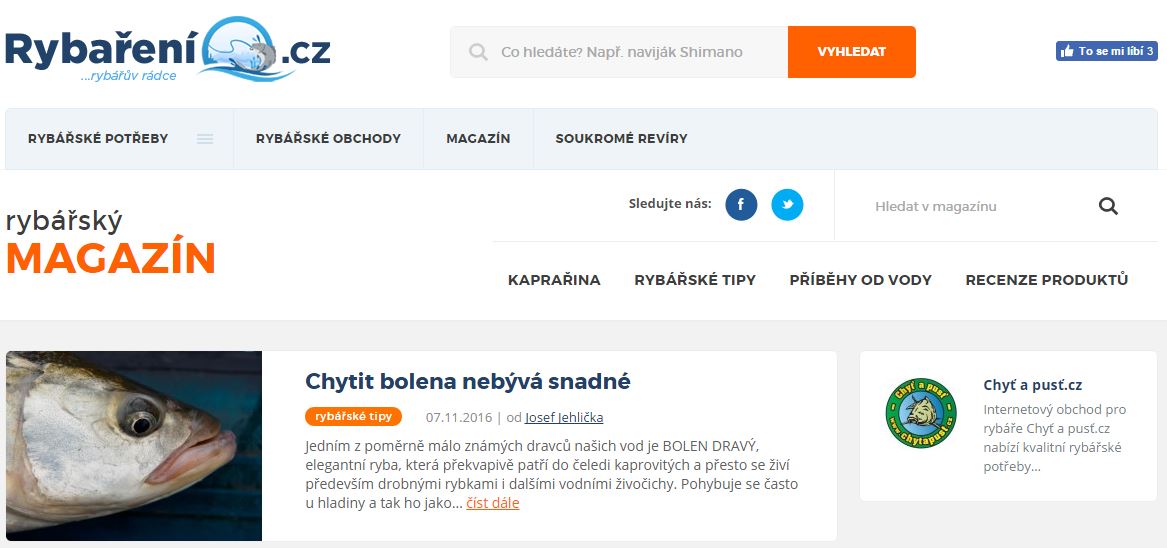The width and height of the screenshot is (1167, 548).
Task: Click the Facebook like button 'To se mi líbí'
Action: coord(1106,51)
